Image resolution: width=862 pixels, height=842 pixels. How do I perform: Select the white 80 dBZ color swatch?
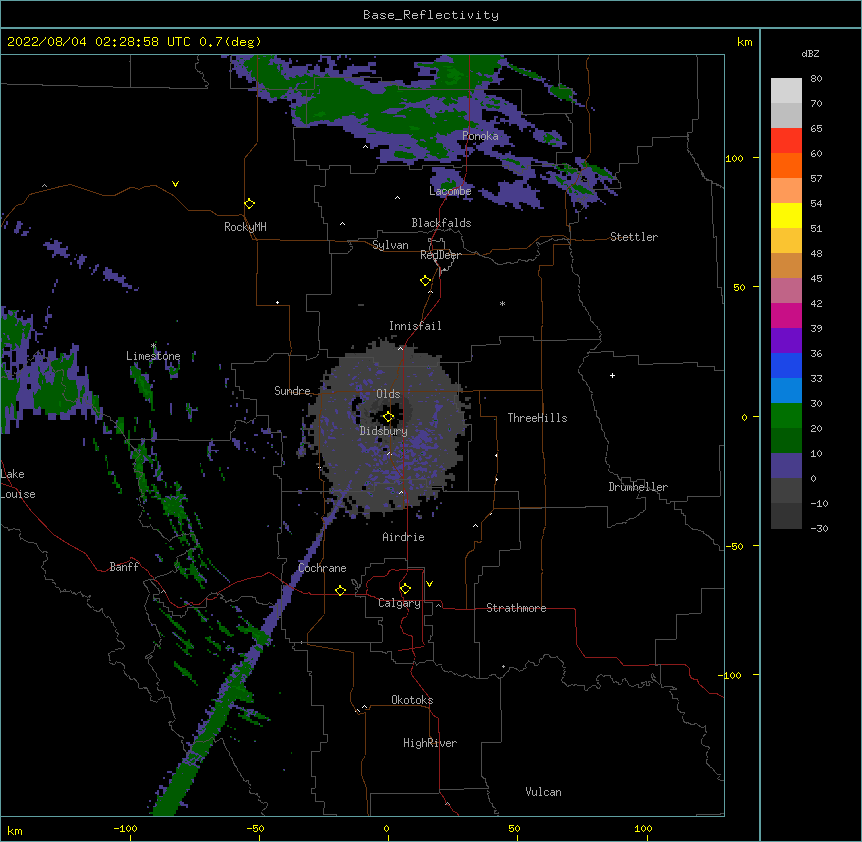pyautogui.click(x=786, y=91)
